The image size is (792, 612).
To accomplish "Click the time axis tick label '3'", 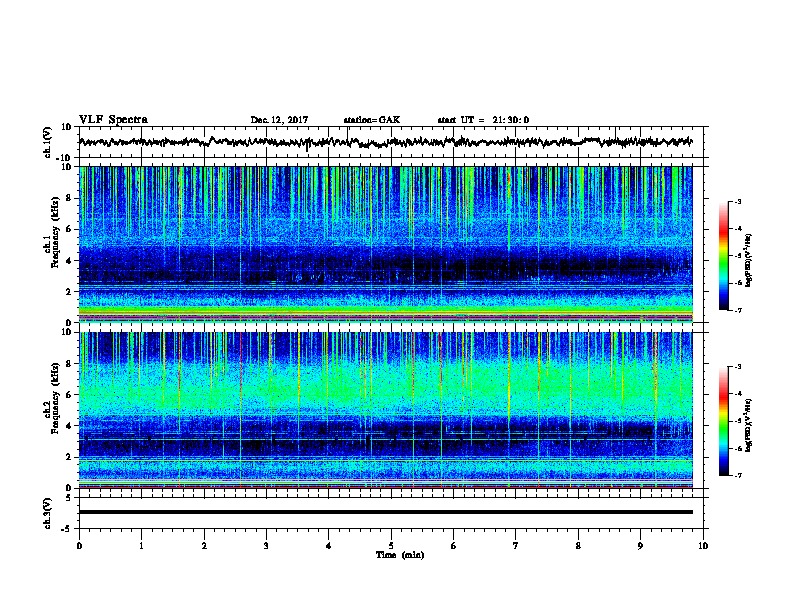I will [266, 546].
